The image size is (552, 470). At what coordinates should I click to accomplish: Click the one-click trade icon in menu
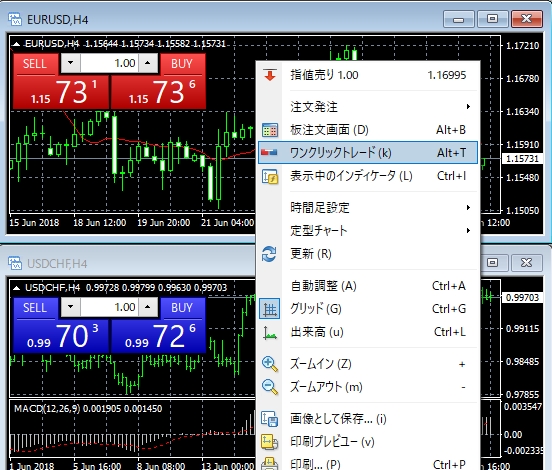pos(269,152)
